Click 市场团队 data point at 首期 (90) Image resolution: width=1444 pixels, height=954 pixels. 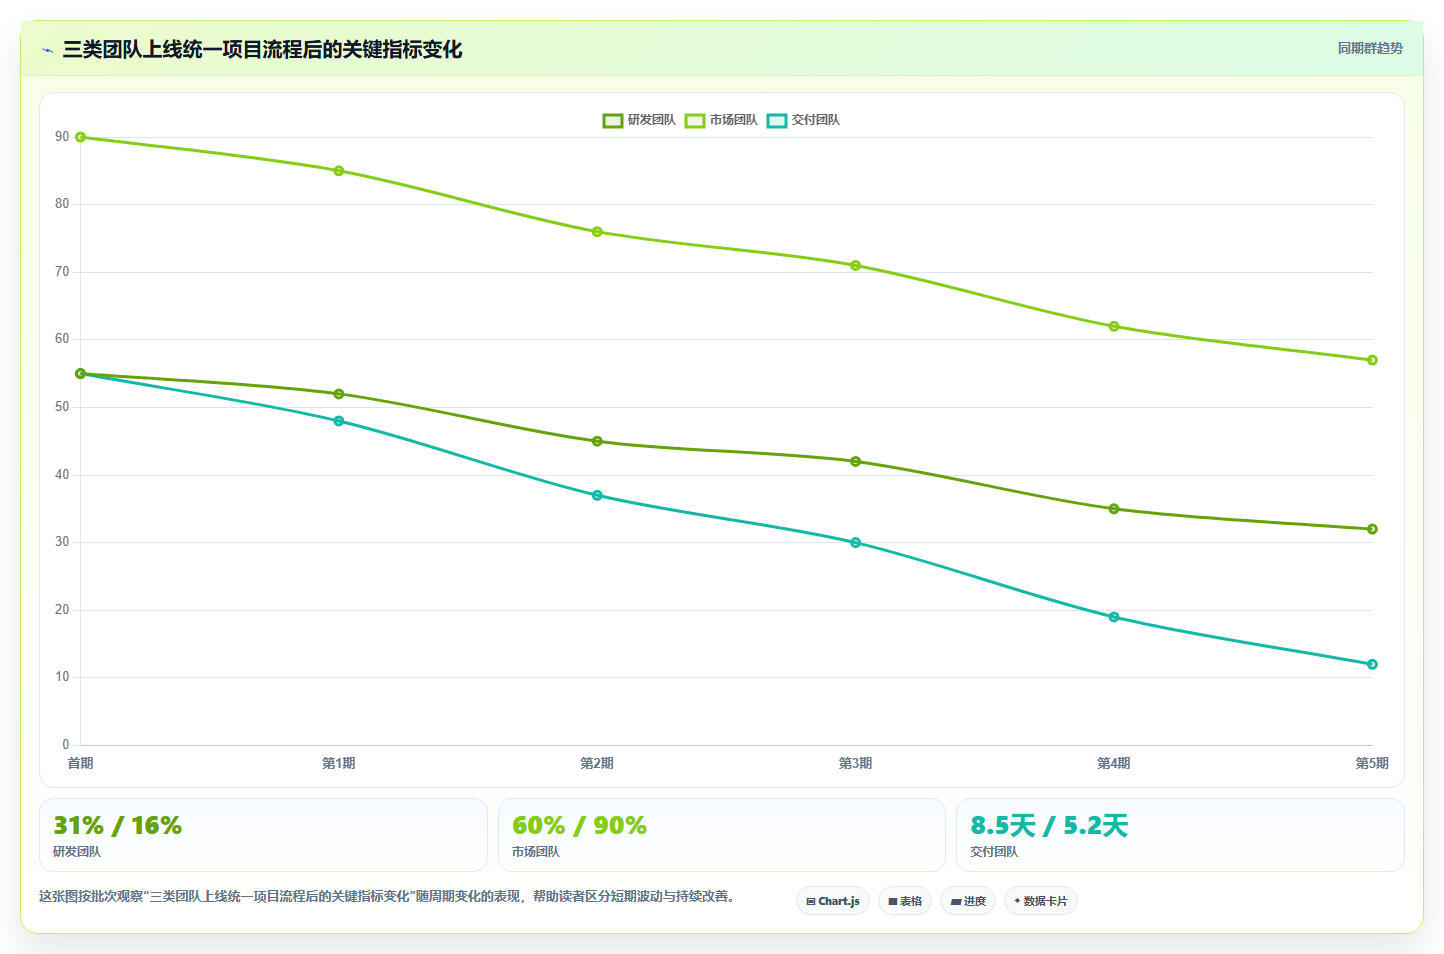pyautogui.click(x=81, y=137)
